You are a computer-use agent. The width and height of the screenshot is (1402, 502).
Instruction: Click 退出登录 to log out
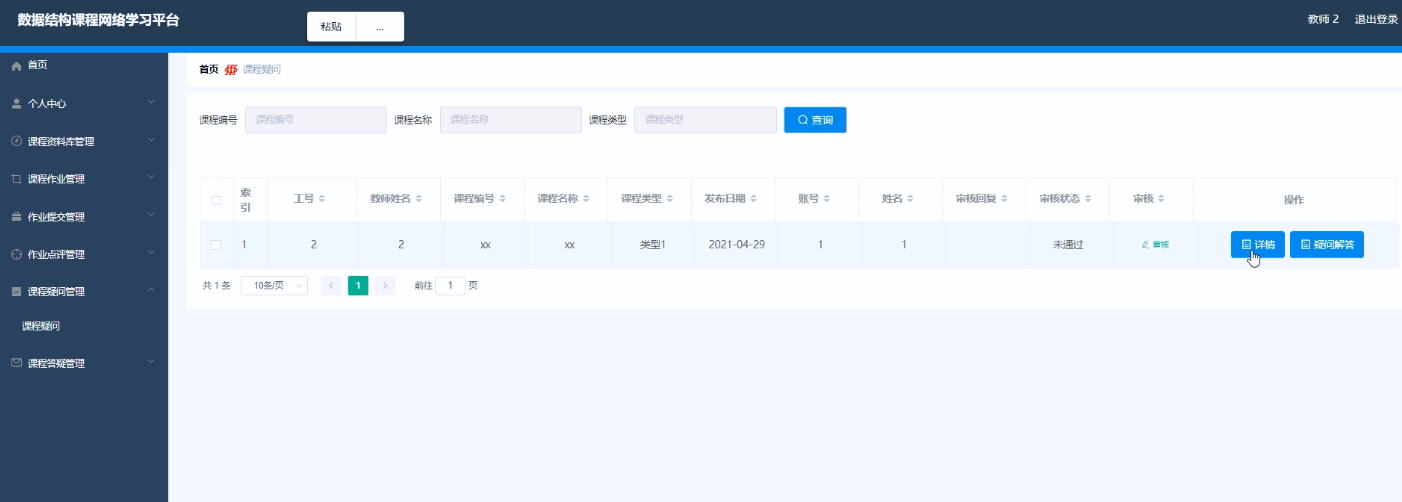[x=1376, y=20]
